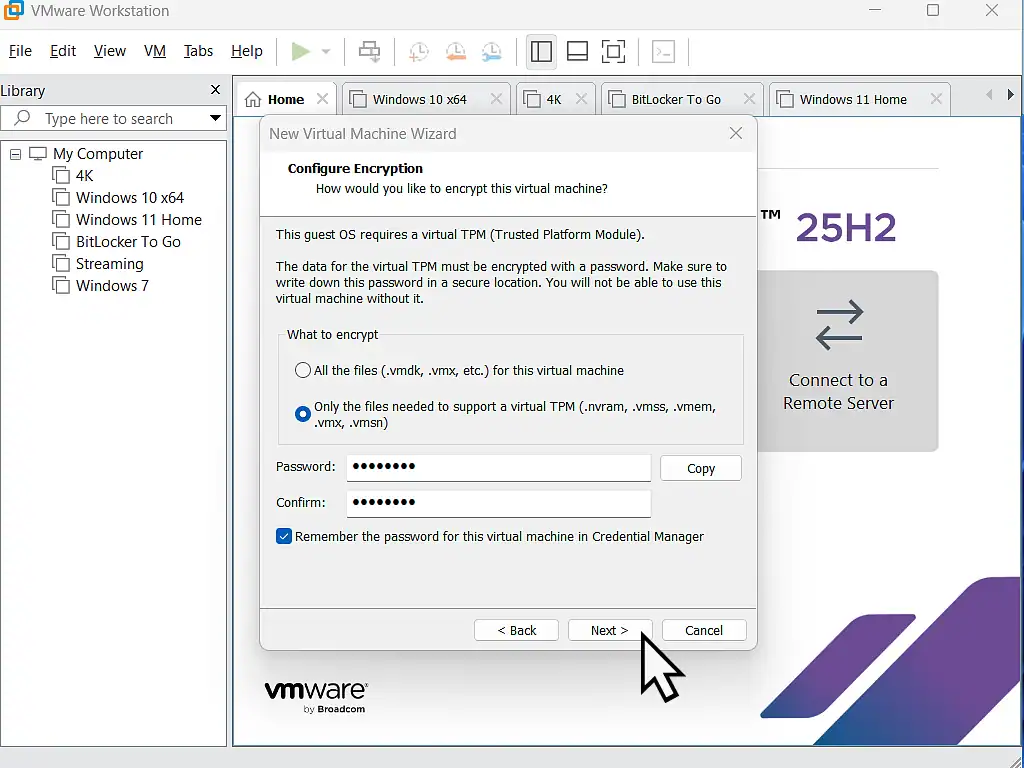
Task: Uncheck remembering password in Credential Manager
Action: pos(283,536)
